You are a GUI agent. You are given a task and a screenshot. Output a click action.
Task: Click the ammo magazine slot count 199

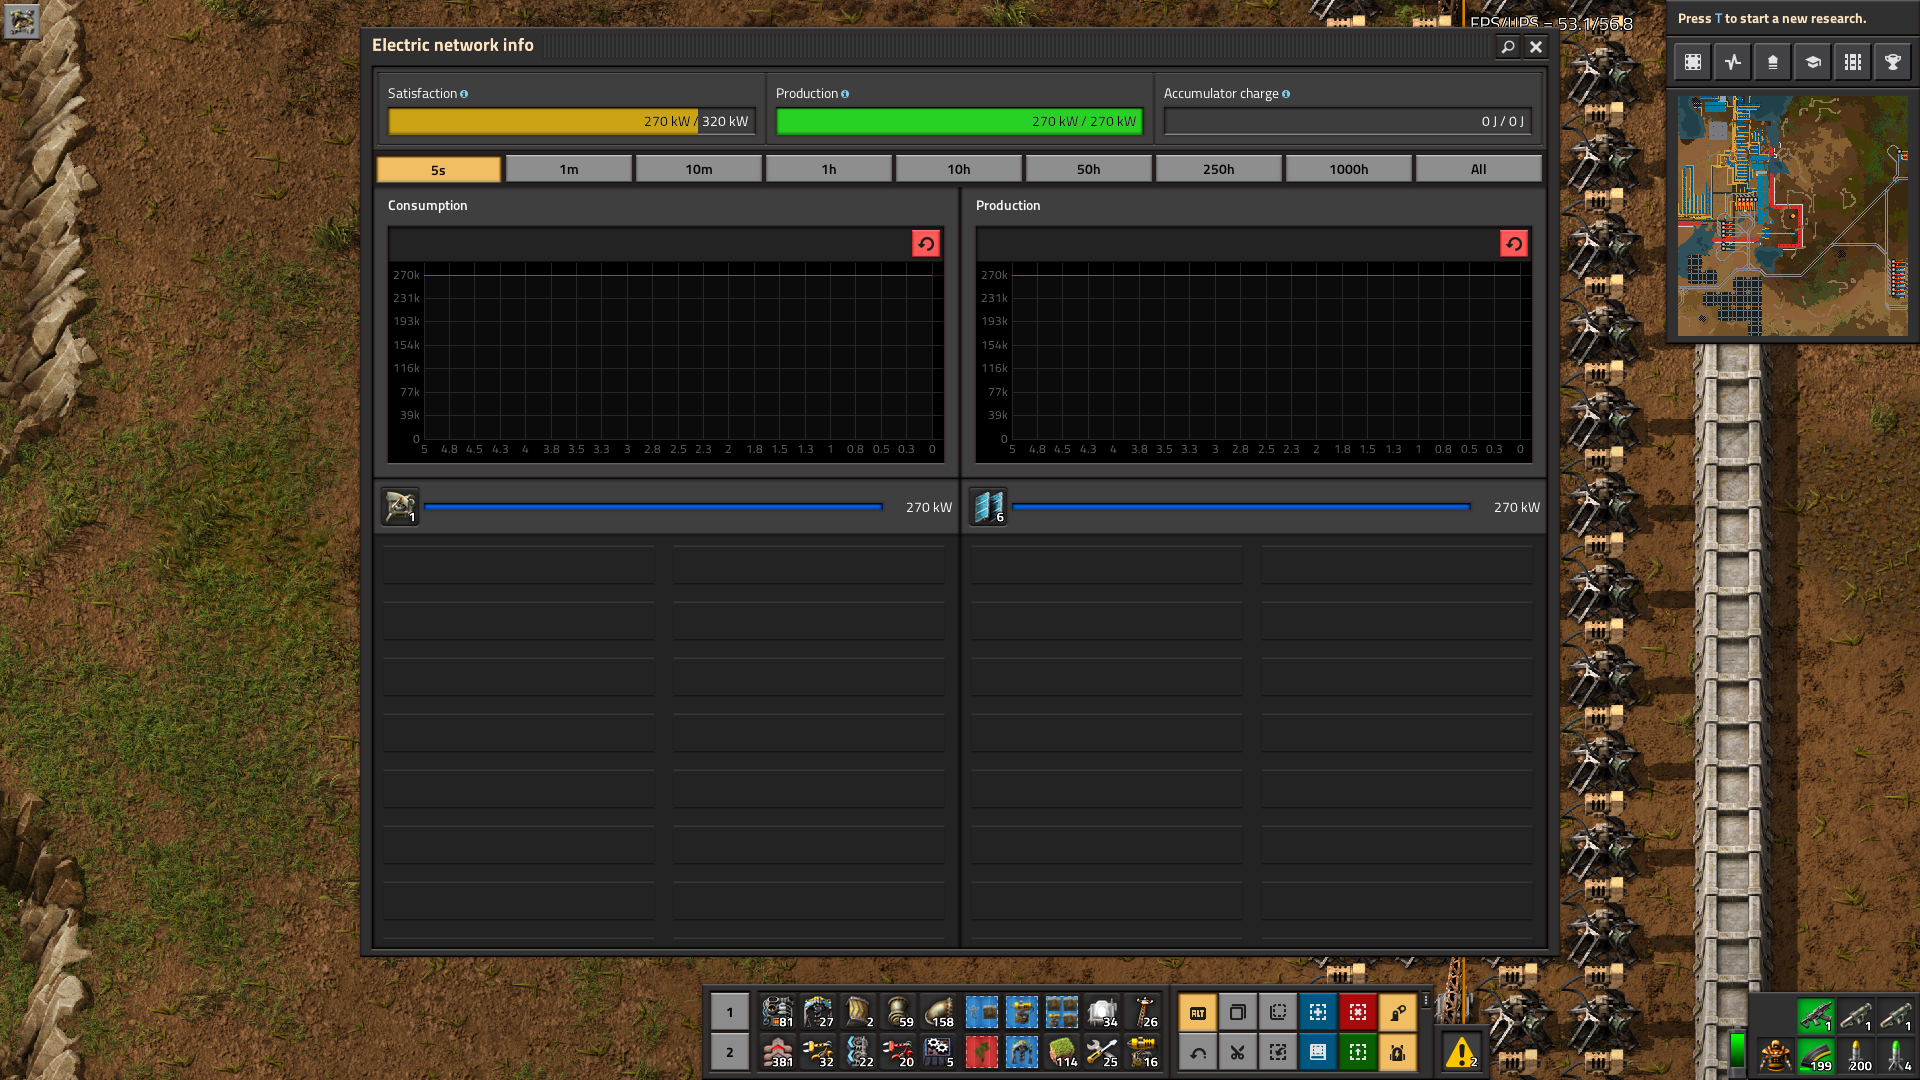(x=1816, y=1055)
